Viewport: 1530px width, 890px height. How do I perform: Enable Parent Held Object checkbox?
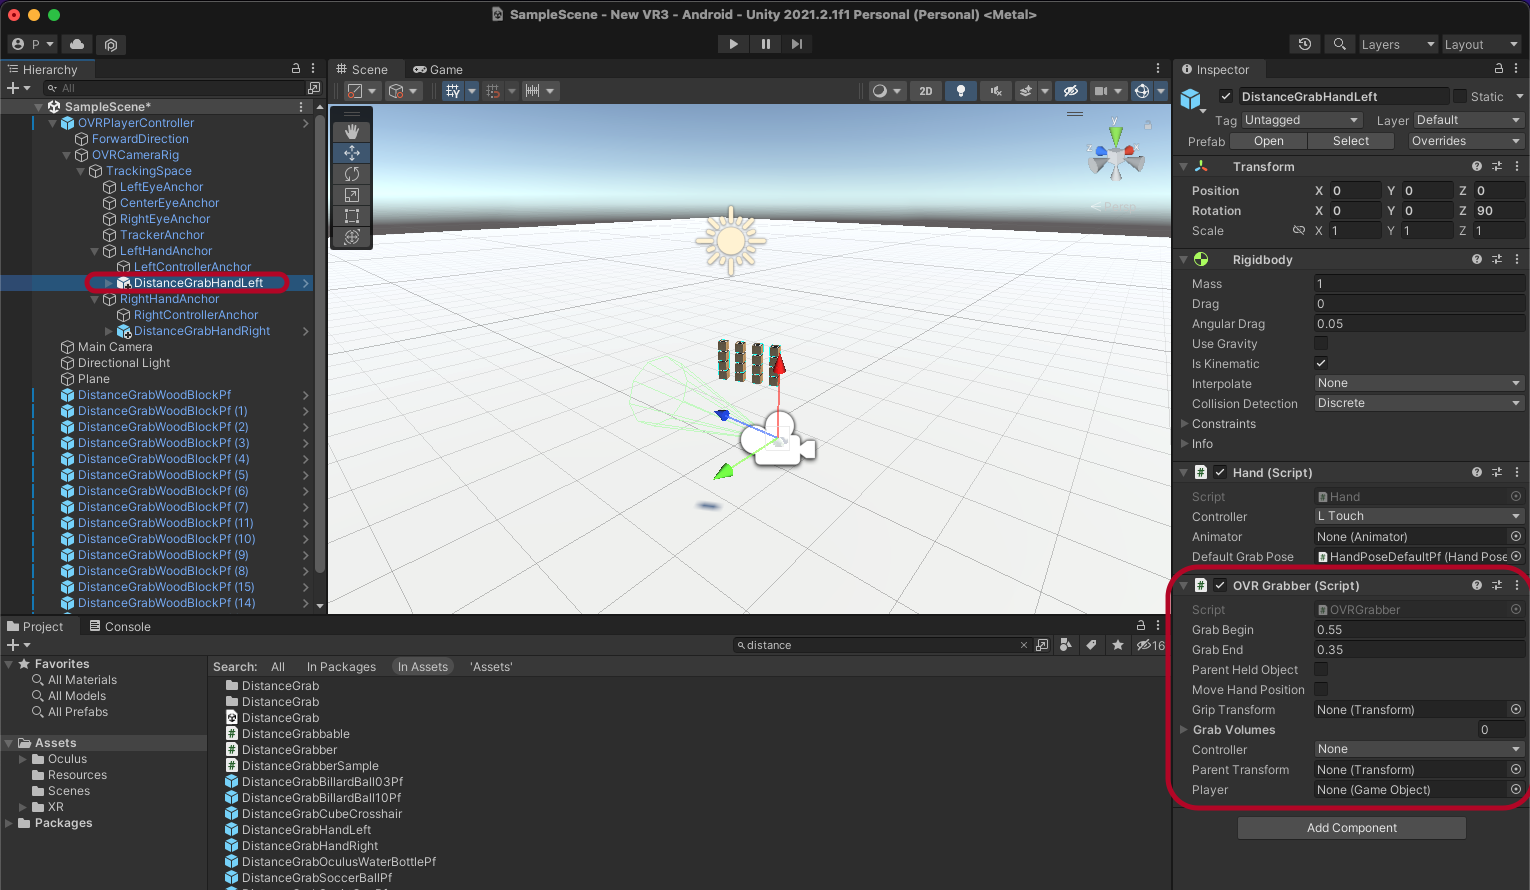[x=1321, y=669]
